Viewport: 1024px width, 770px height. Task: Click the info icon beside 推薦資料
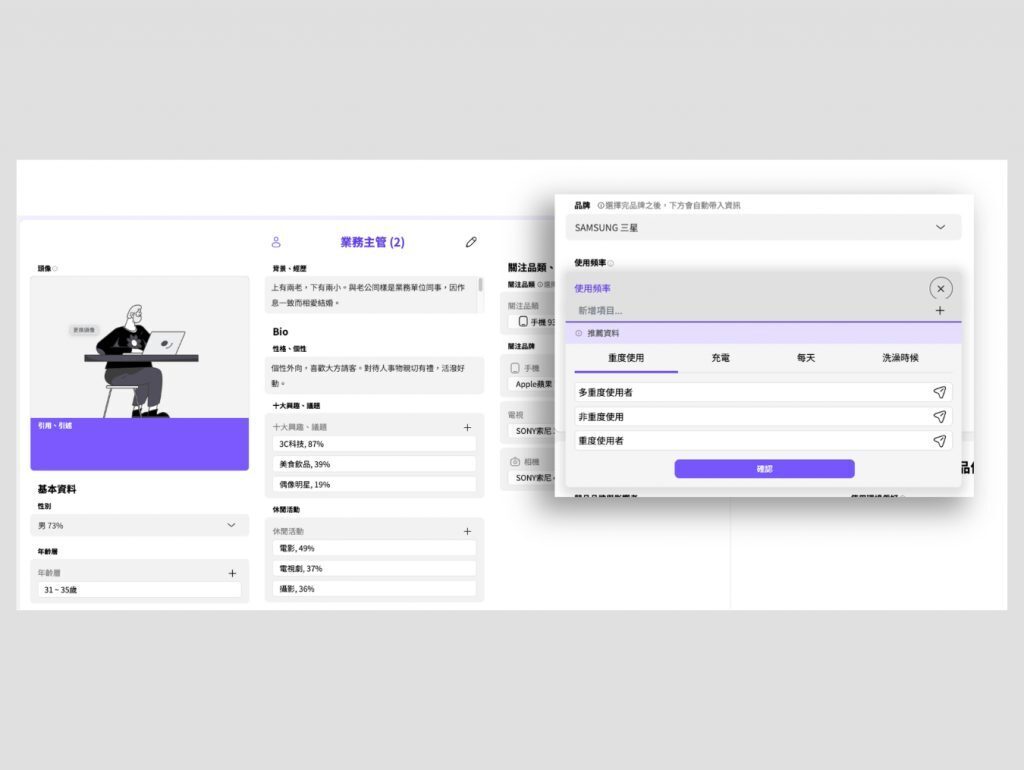[x=579, y=333]
